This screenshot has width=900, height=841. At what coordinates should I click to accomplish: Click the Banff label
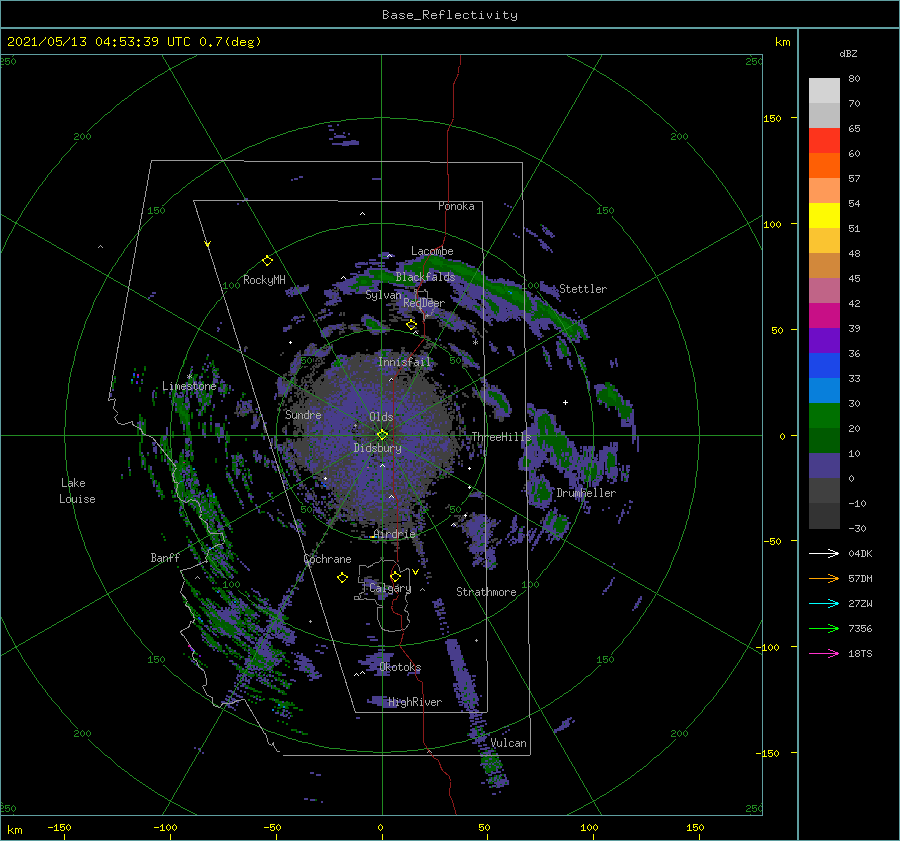click(165, 557)
